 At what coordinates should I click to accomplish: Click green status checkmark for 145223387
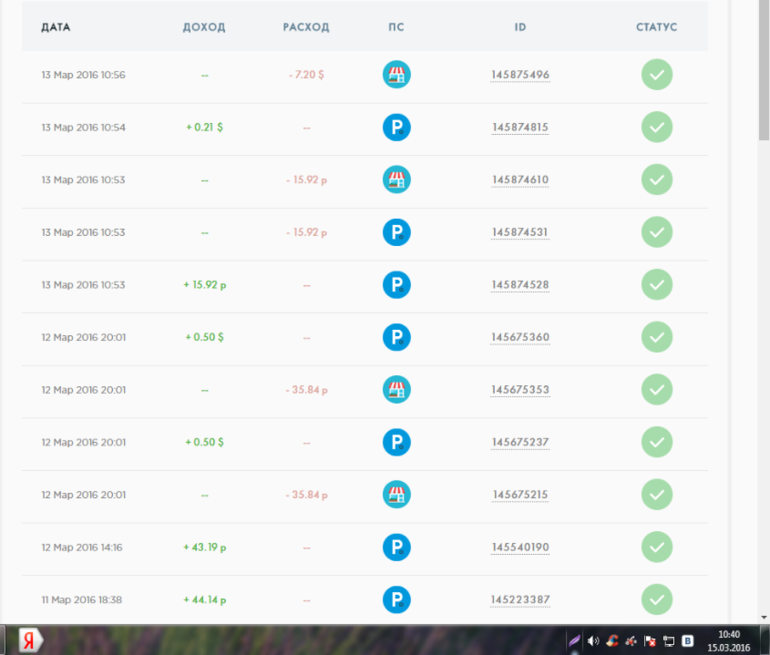657,599
